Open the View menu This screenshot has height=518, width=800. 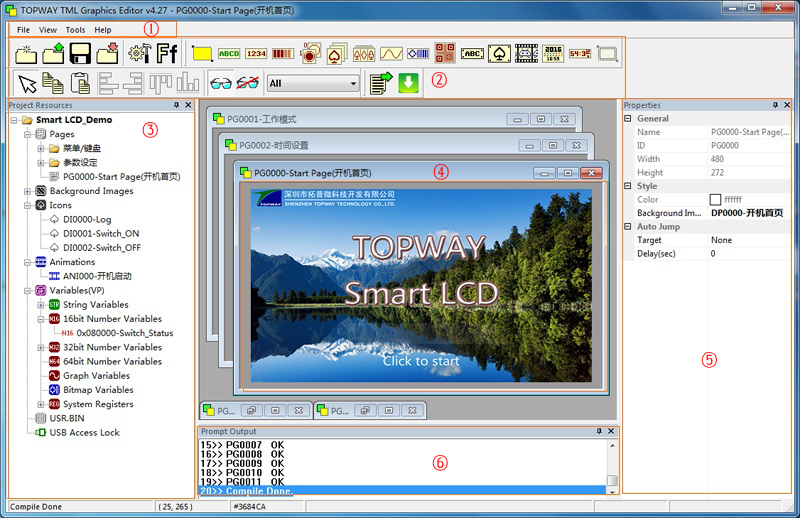point(48,30)
